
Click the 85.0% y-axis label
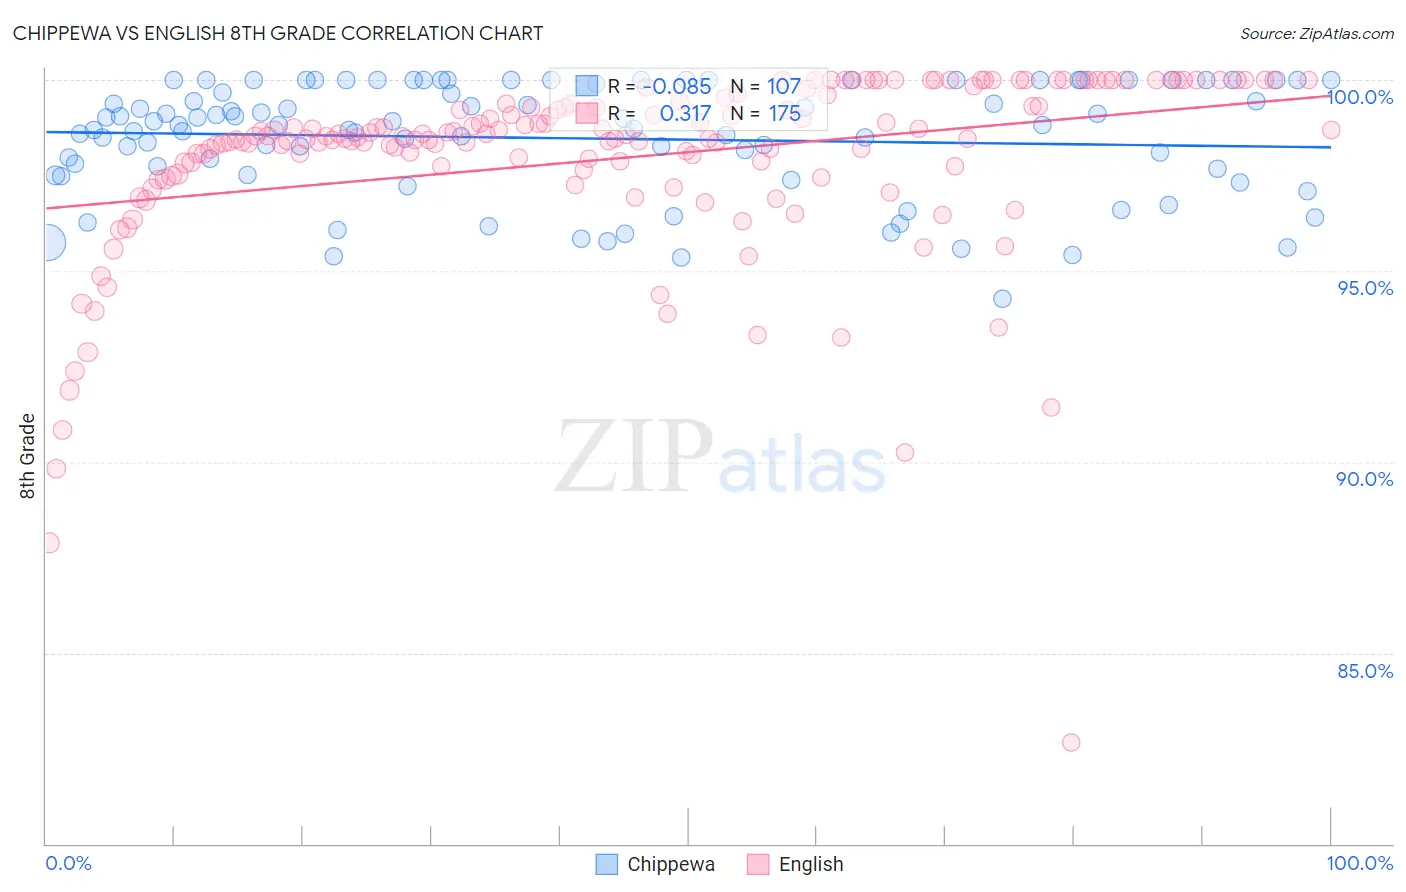tap(1365, 671)
